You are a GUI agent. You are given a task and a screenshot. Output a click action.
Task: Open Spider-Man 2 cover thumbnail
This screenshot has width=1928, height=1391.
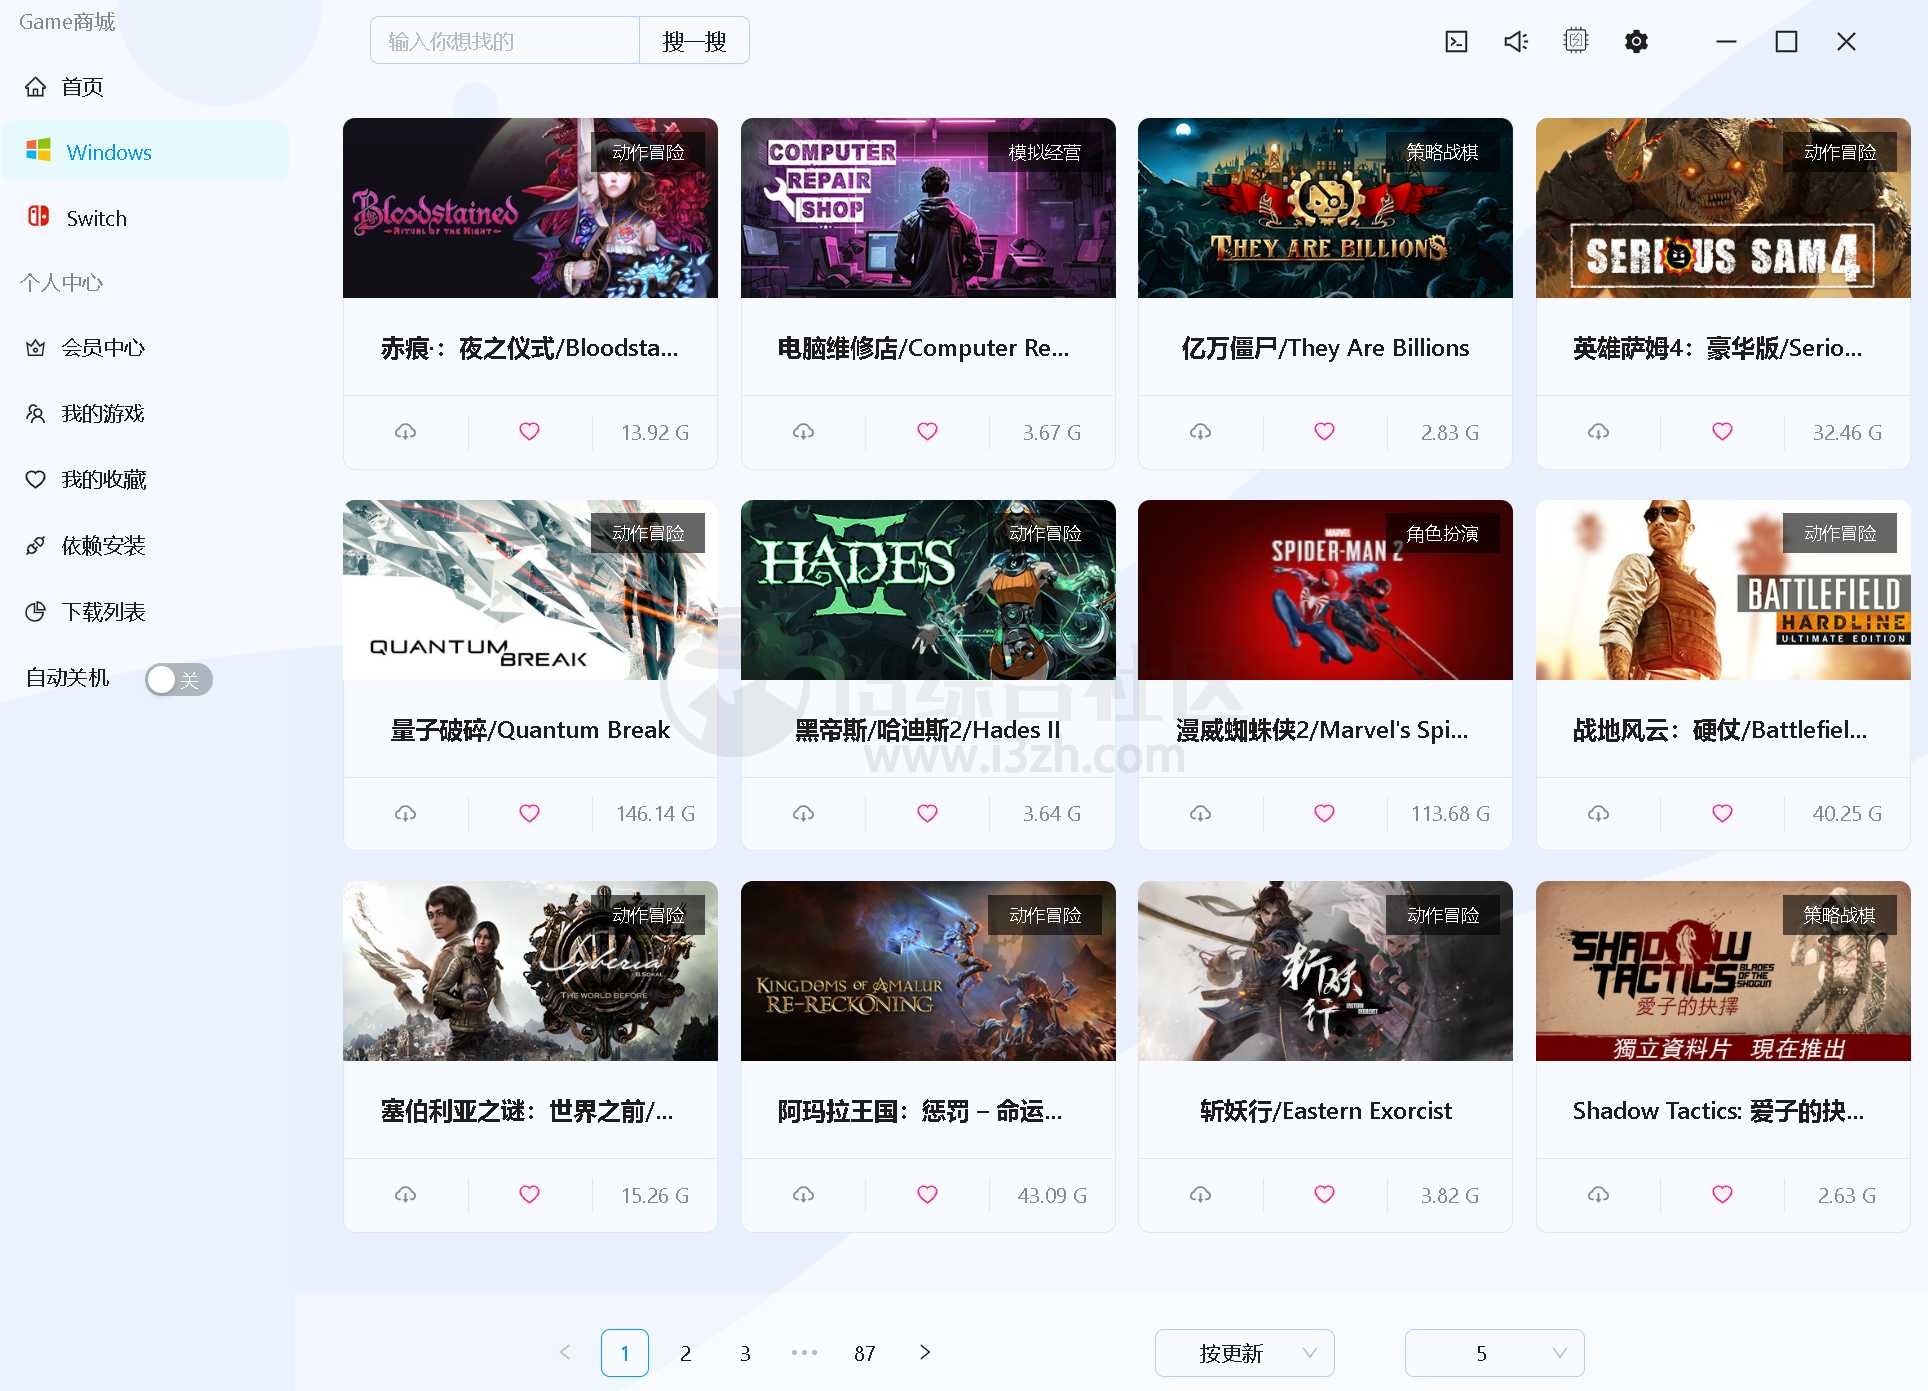(1325, 590)
